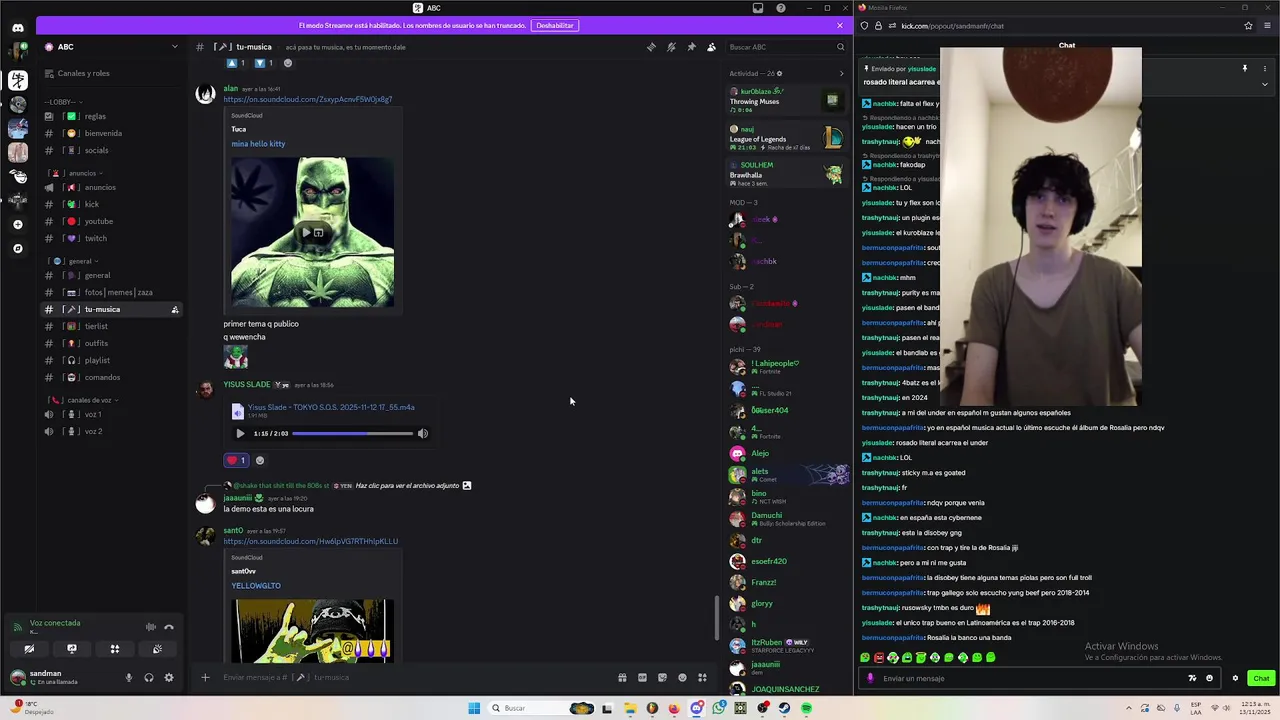Seek within the TOKYO S.O.S. audio progress bar
Screen dimensions: 1280x720
tap(352, 433)
